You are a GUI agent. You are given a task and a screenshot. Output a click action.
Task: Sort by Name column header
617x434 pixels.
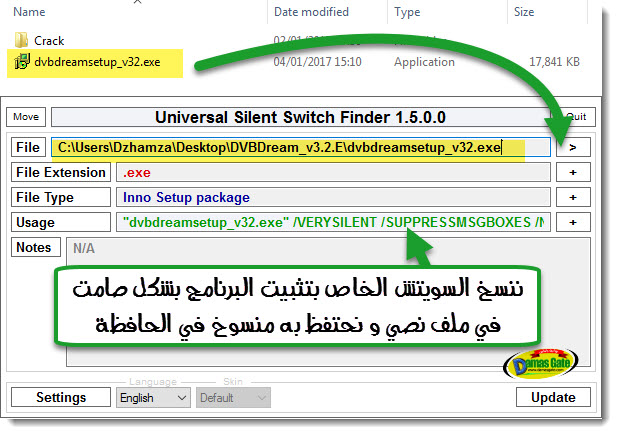pyautogui.click(x=29, y=12)
